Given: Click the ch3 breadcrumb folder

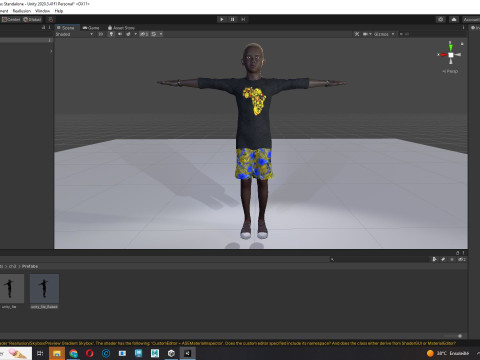Looking at the screenshot, I should 13,266.
